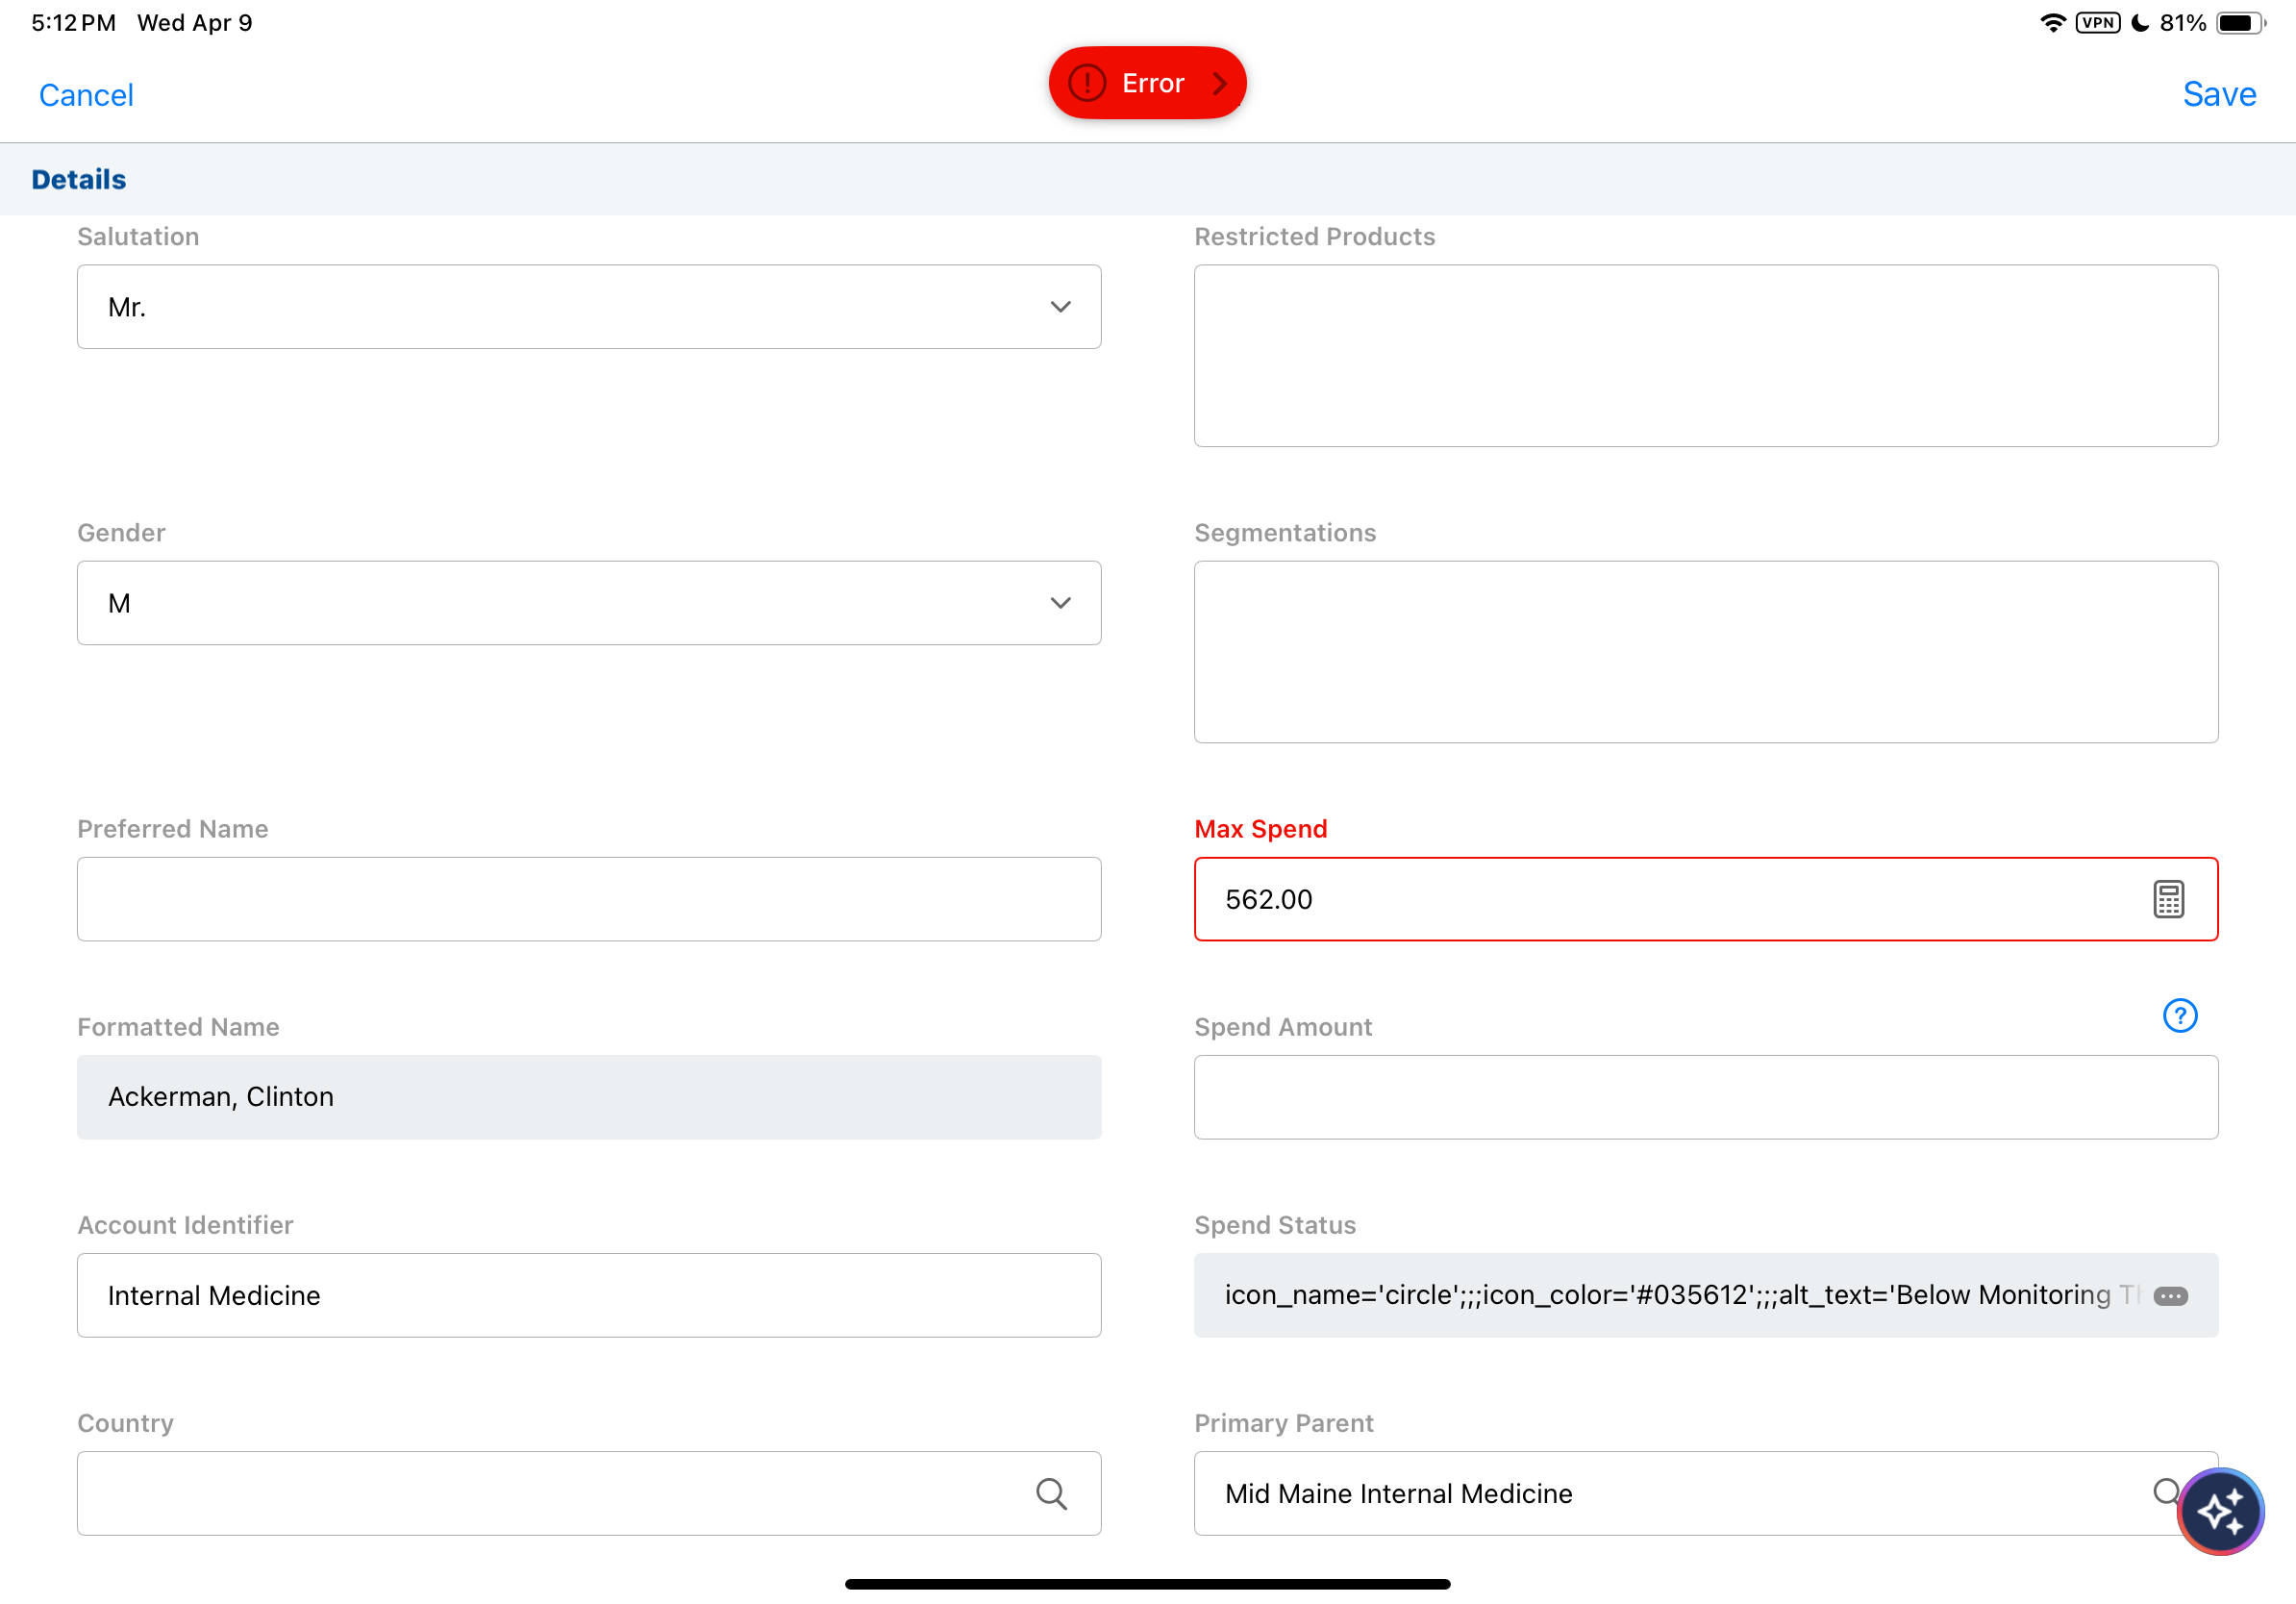The image size is (2296, 1604).
Task: Tap the battery indicator in status bar
Action: (x=2239, y=23)
